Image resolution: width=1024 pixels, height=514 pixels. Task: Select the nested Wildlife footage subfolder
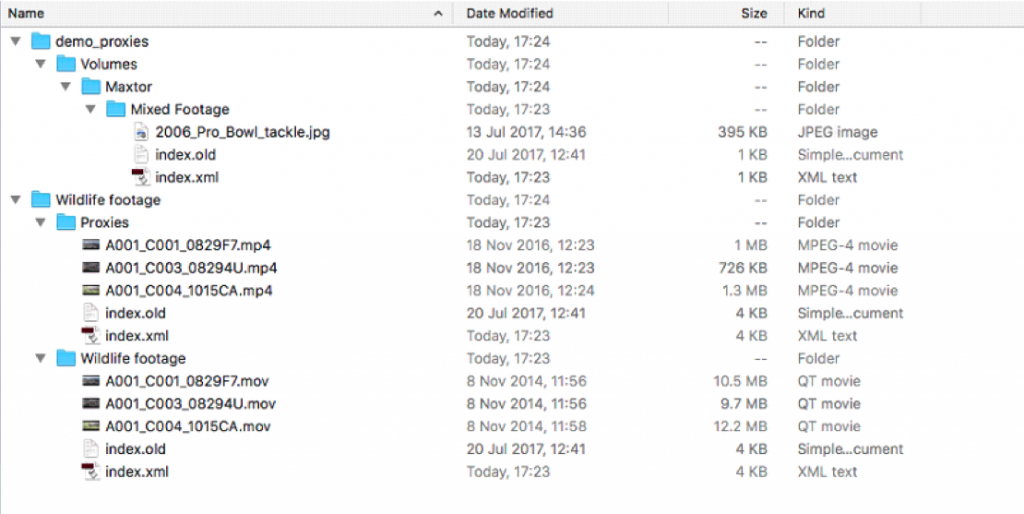tap(133, 359)
